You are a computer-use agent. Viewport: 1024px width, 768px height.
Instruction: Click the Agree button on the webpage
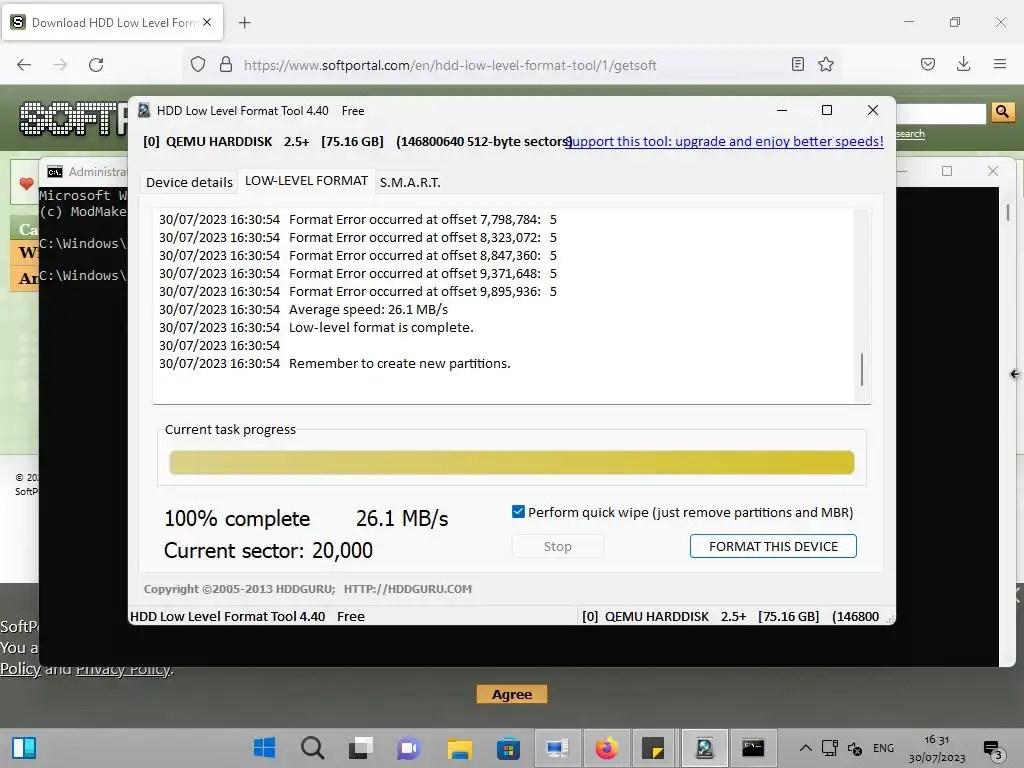click(x=512, y=694)
